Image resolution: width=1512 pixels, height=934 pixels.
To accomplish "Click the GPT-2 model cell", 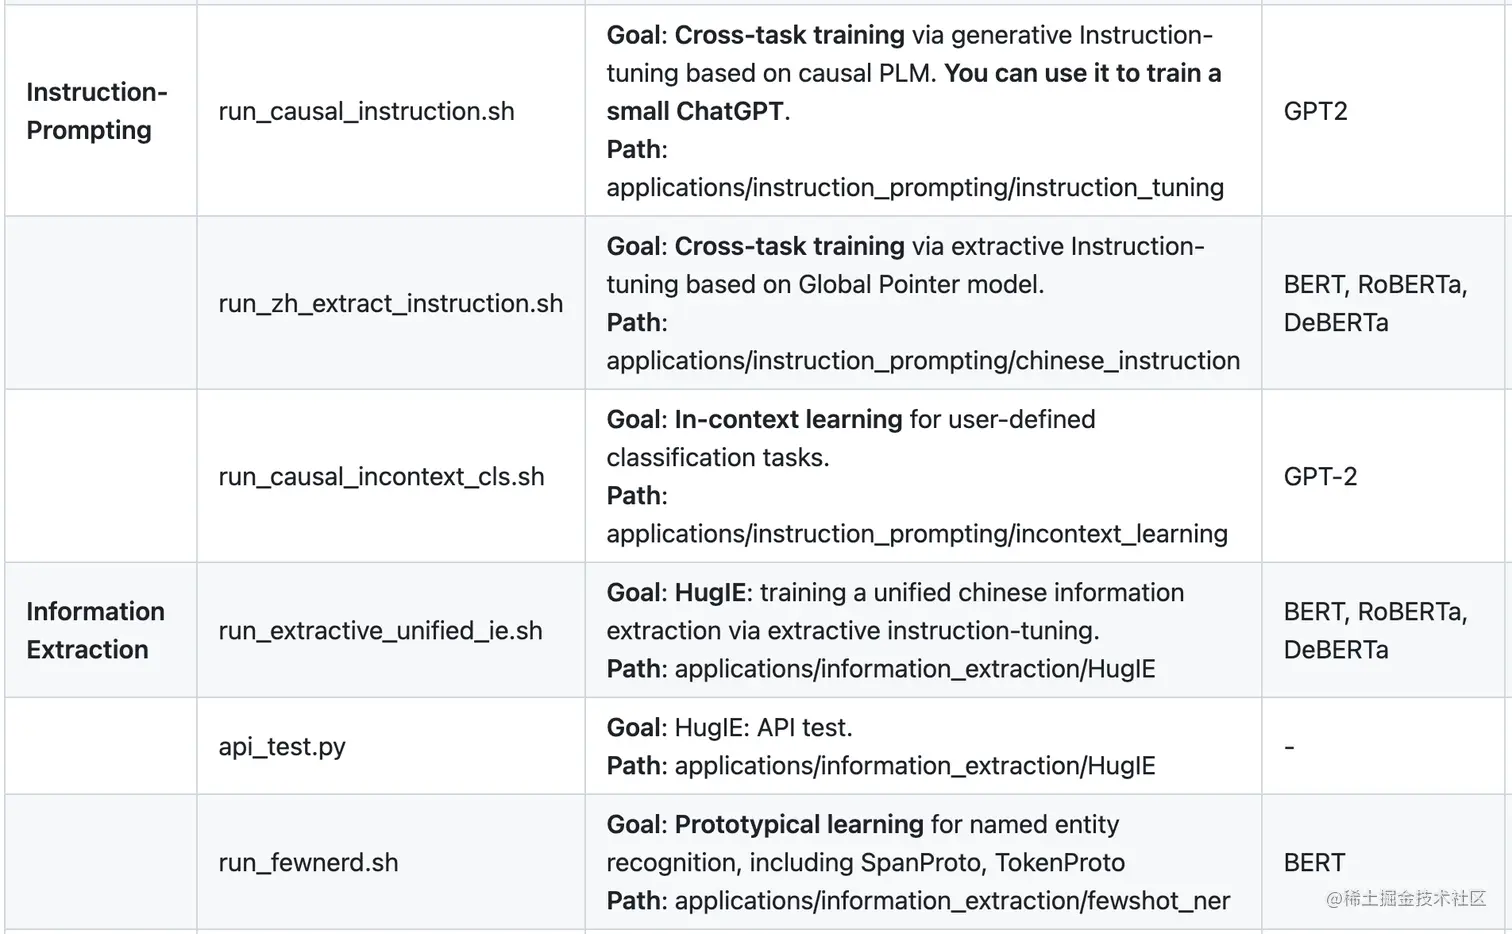I will pyautogui.click(x=1320, y=476).
